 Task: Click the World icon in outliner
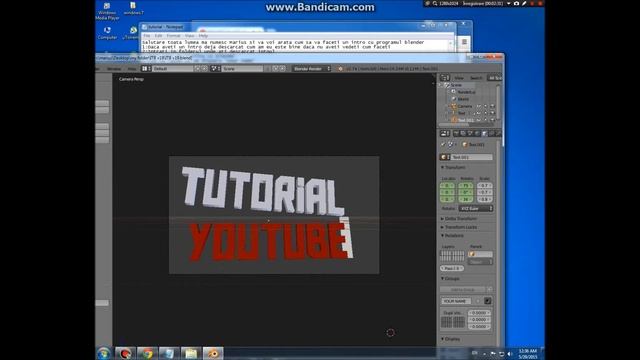453,99
